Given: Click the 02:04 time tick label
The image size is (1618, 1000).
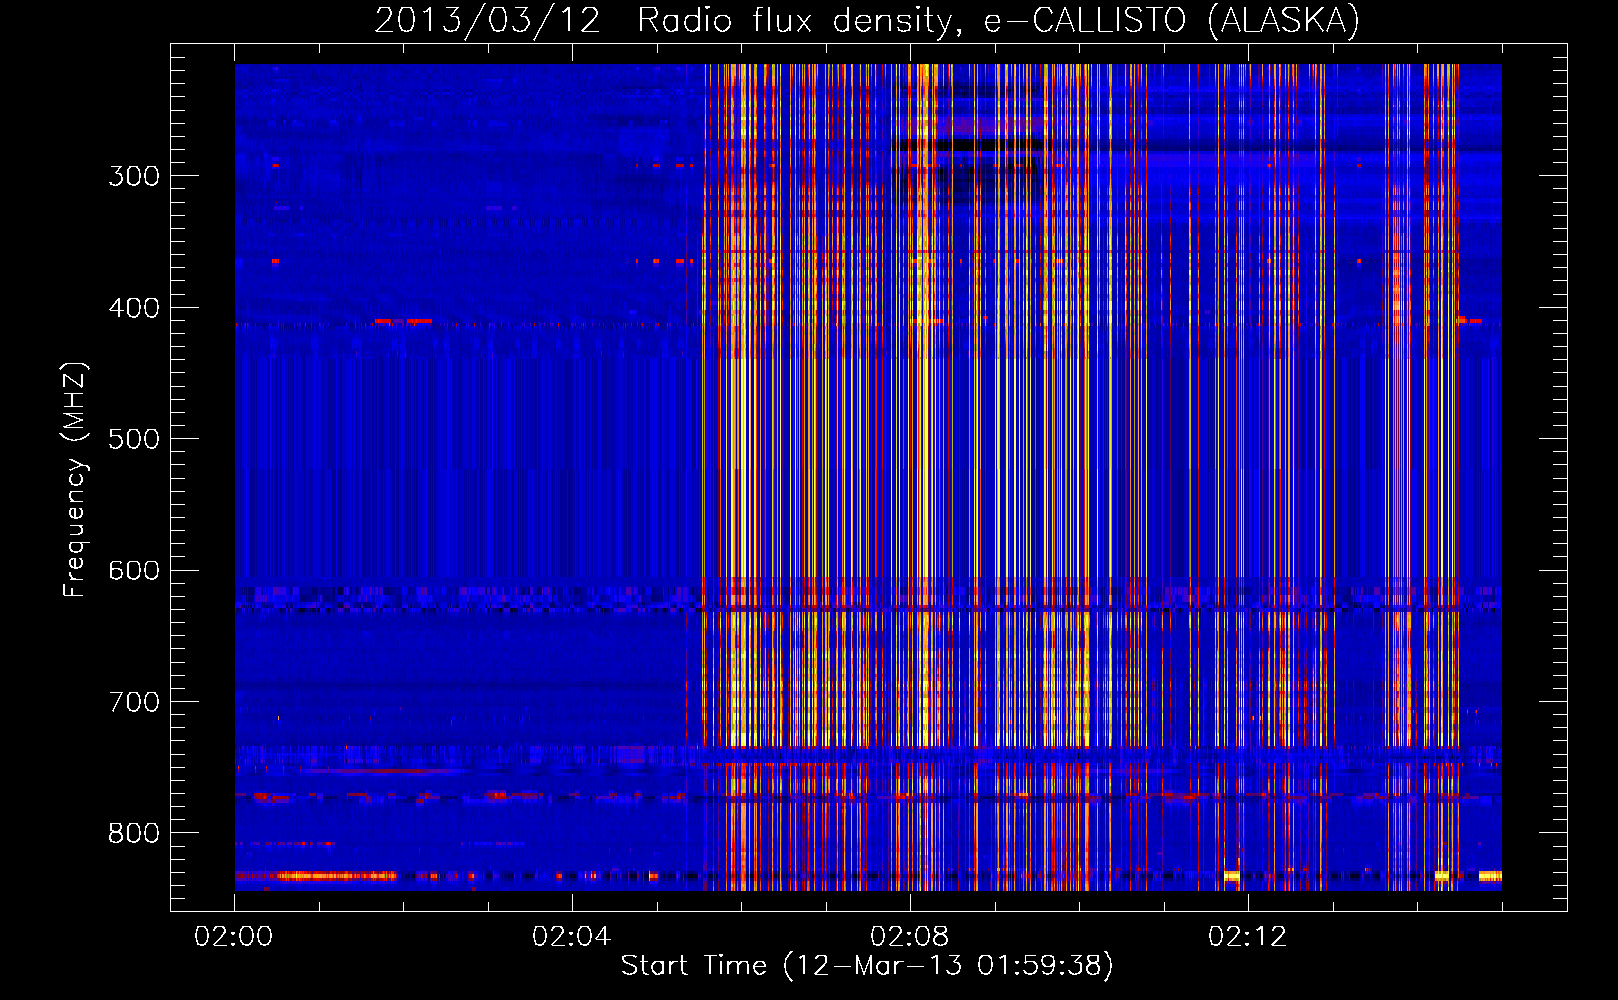Looking at the screenshot, I should (571, 936).
